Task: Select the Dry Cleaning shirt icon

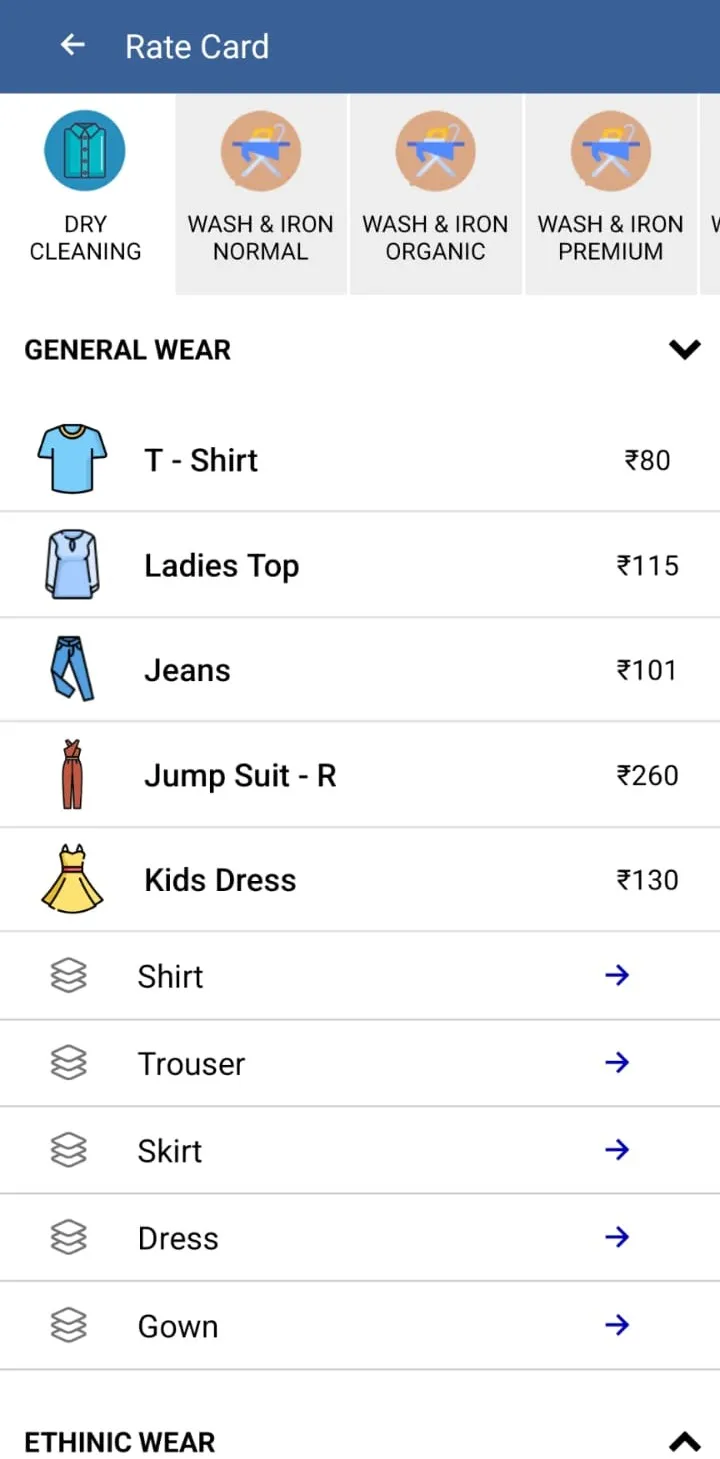Action: click(x=85, y=151)
